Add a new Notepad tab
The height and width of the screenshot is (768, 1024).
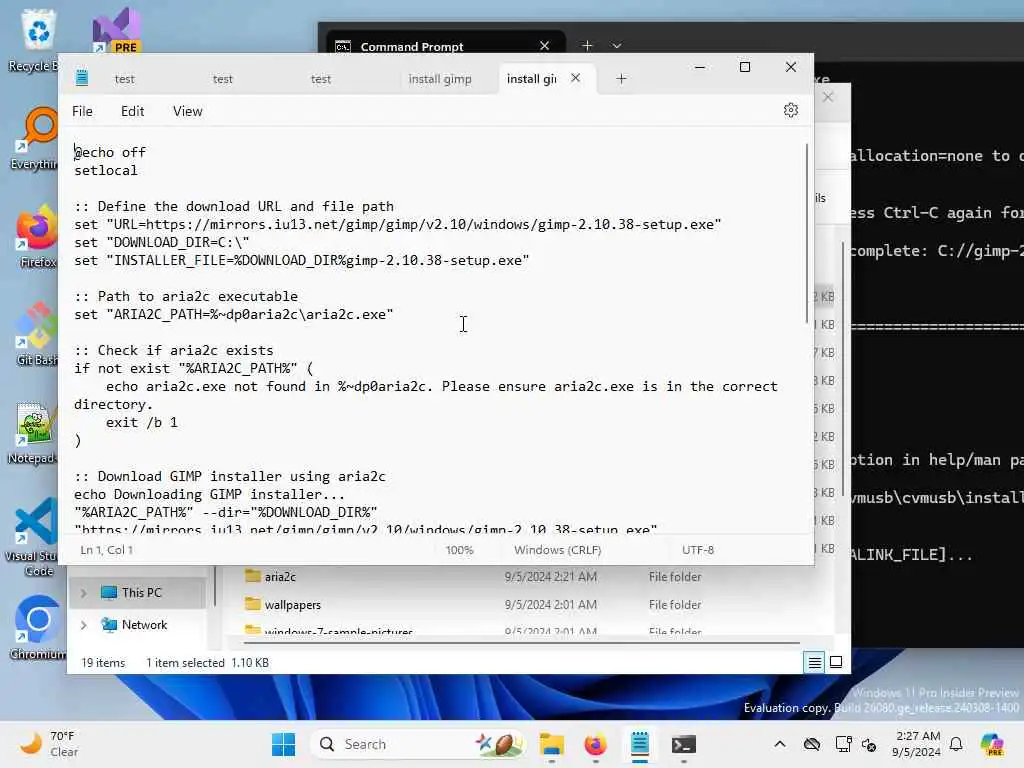click(x=621, y=78)
